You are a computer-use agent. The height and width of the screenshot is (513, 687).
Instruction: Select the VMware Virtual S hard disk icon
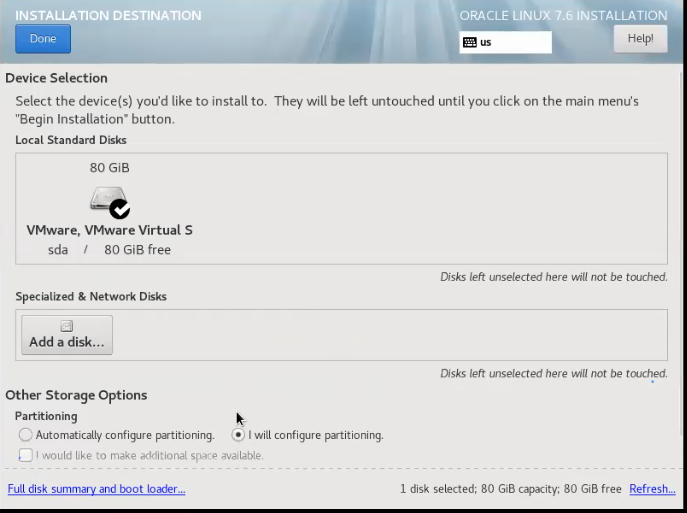108,199
